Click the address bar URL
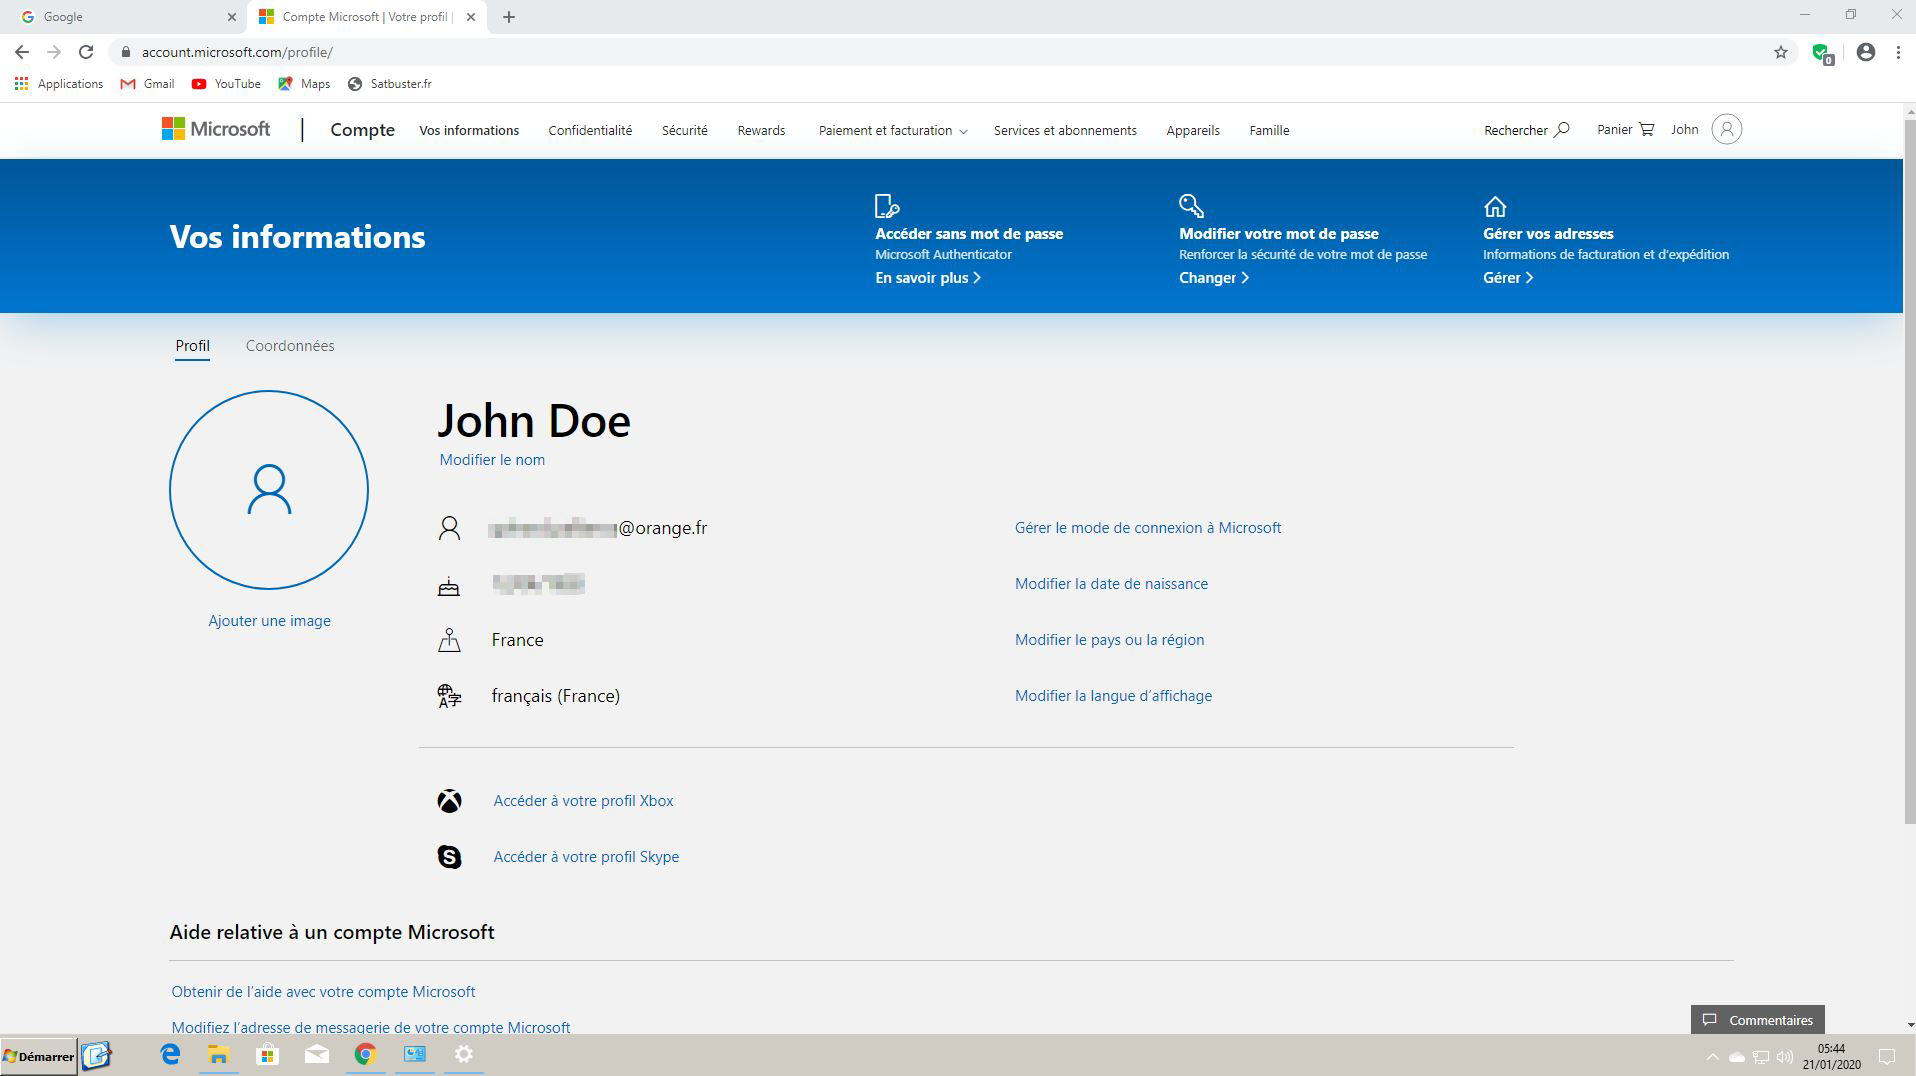This screenshot has width=1916, height=1076. (x=237, y=52)
